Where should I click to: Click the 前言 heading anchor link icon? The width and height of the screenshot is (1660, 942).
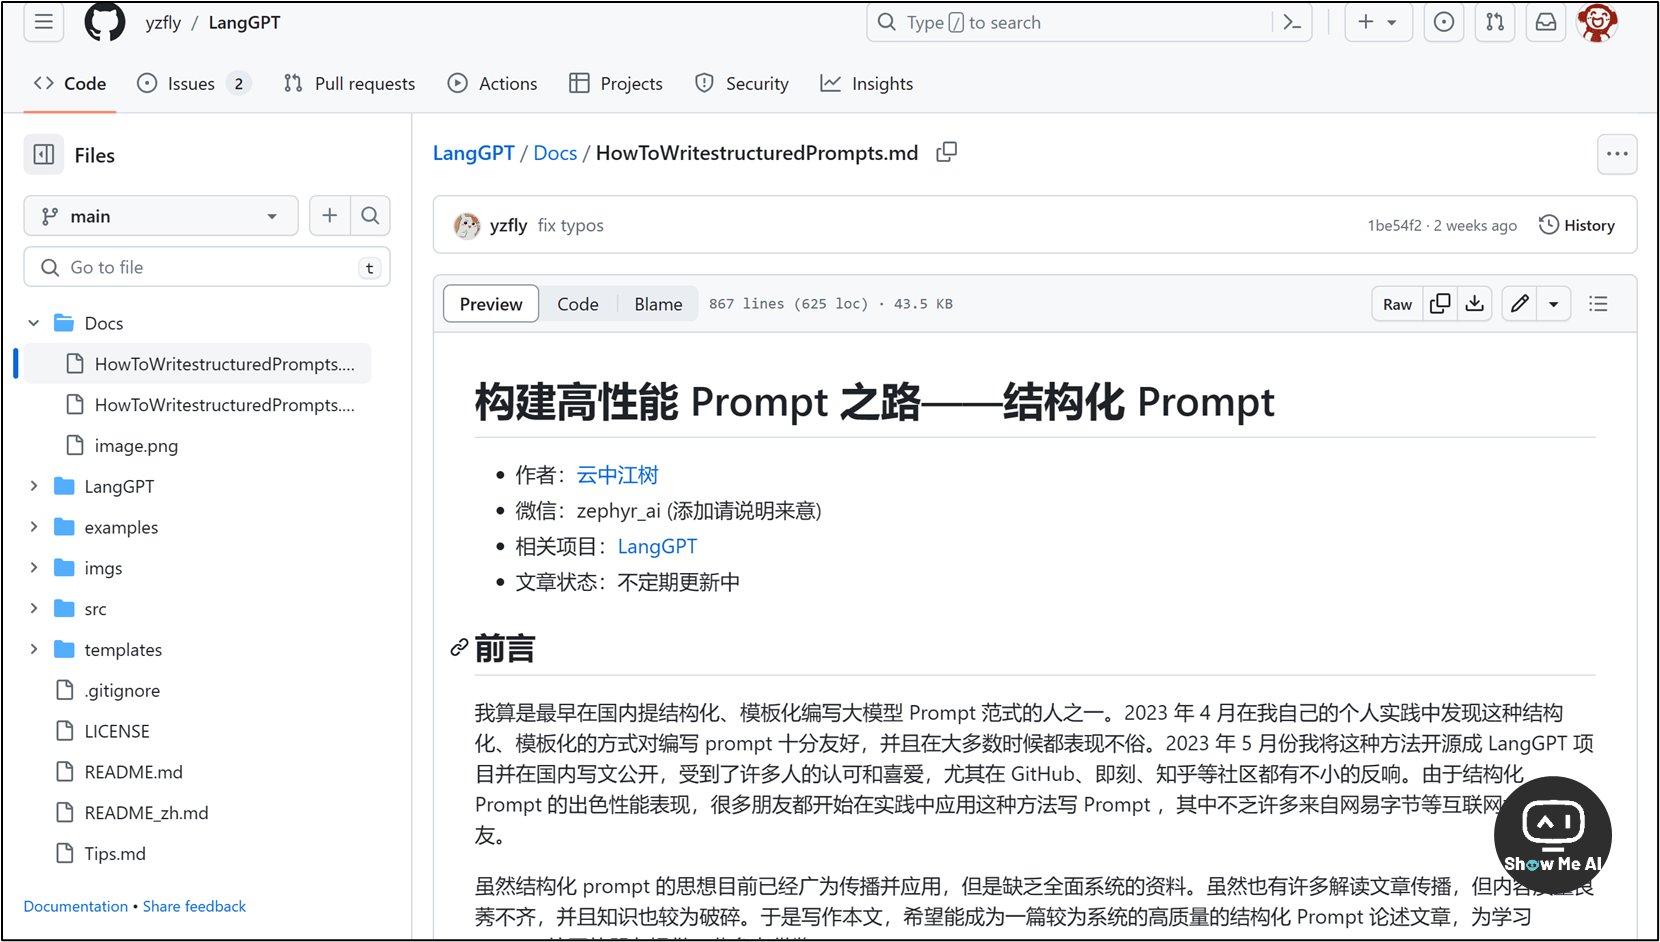click(x=459, y=648)
